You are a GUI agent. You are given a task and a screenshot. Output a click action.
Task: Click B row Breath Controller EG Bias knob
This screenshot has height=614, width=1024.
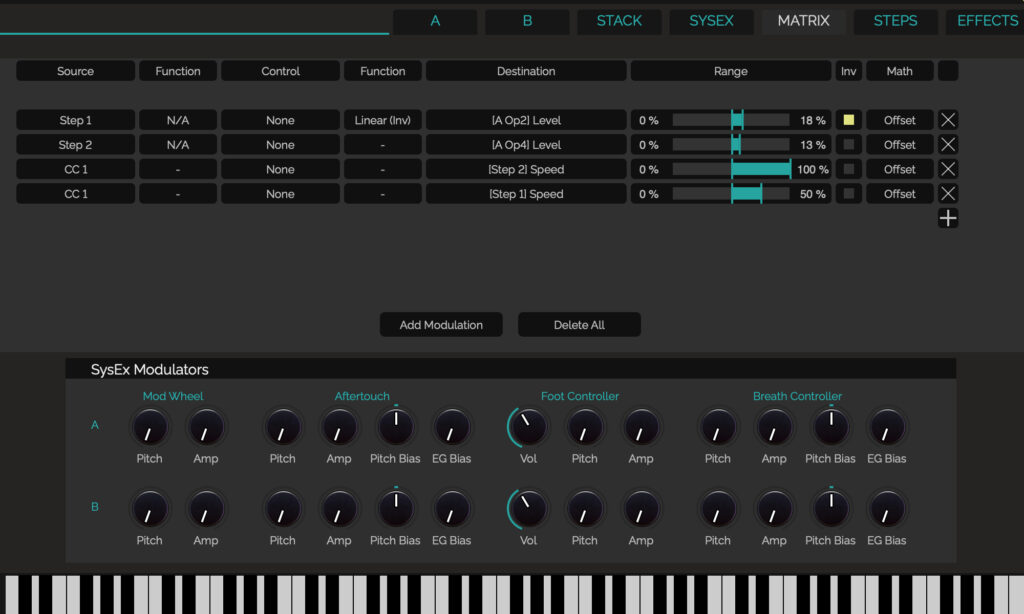[x=886, y=509]
